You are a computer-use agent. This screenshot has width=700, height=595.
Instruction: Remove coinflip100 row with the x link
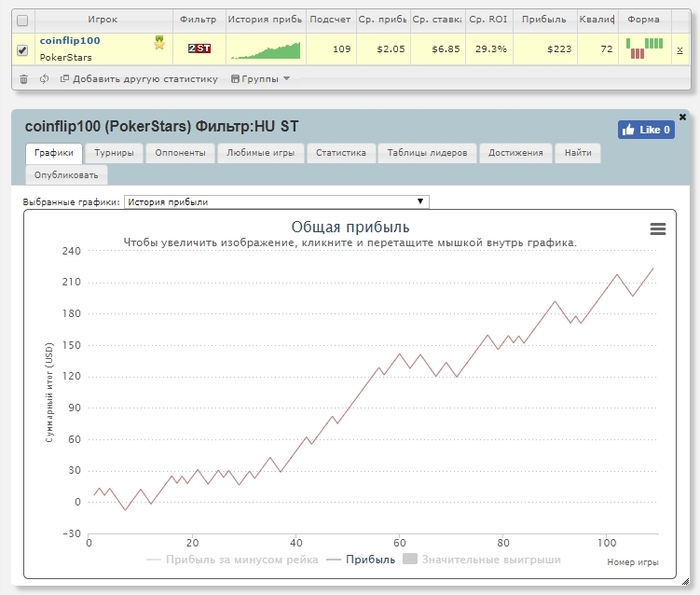[x=679, y=50]
